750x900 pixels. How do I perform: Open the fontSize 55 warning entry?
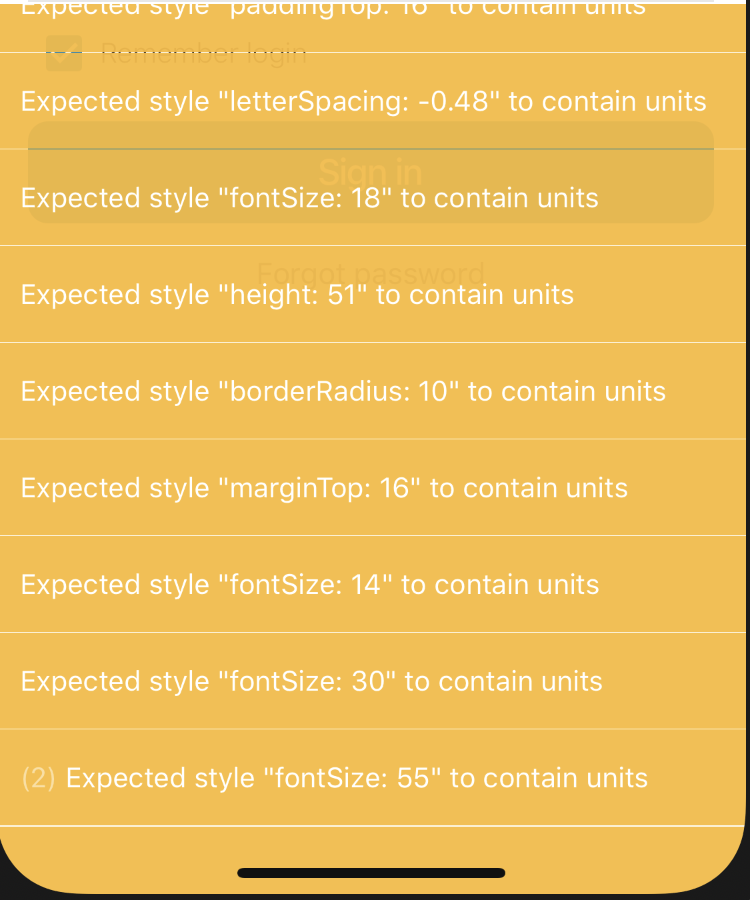click(373, 778)
